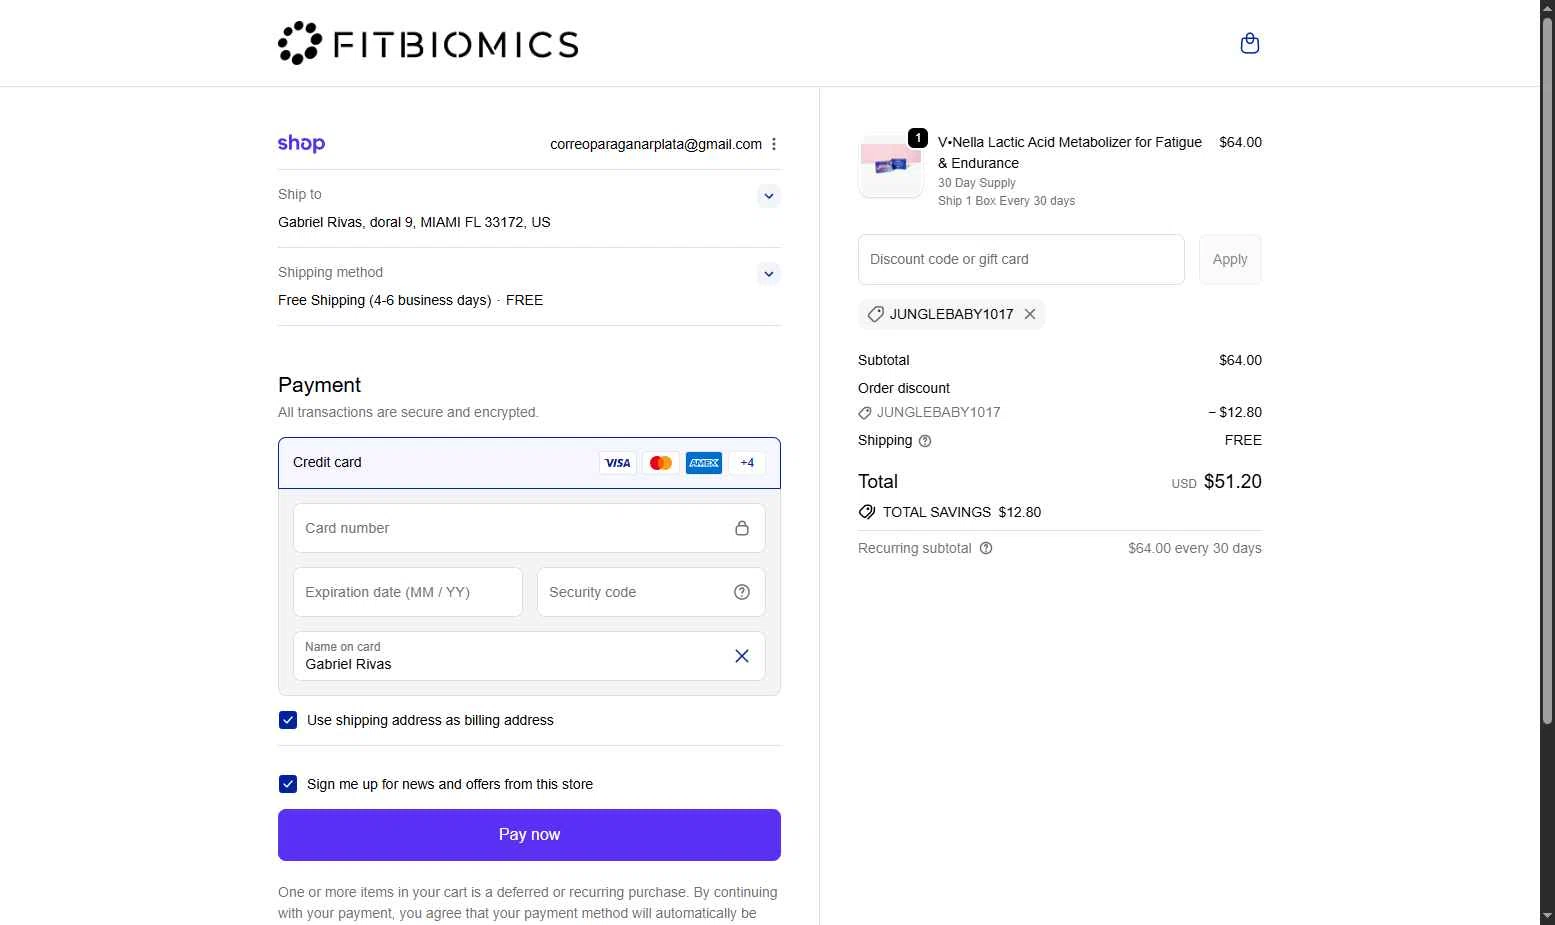Click the total amount $51.20
The image size is (1555, 925).
1232,482
